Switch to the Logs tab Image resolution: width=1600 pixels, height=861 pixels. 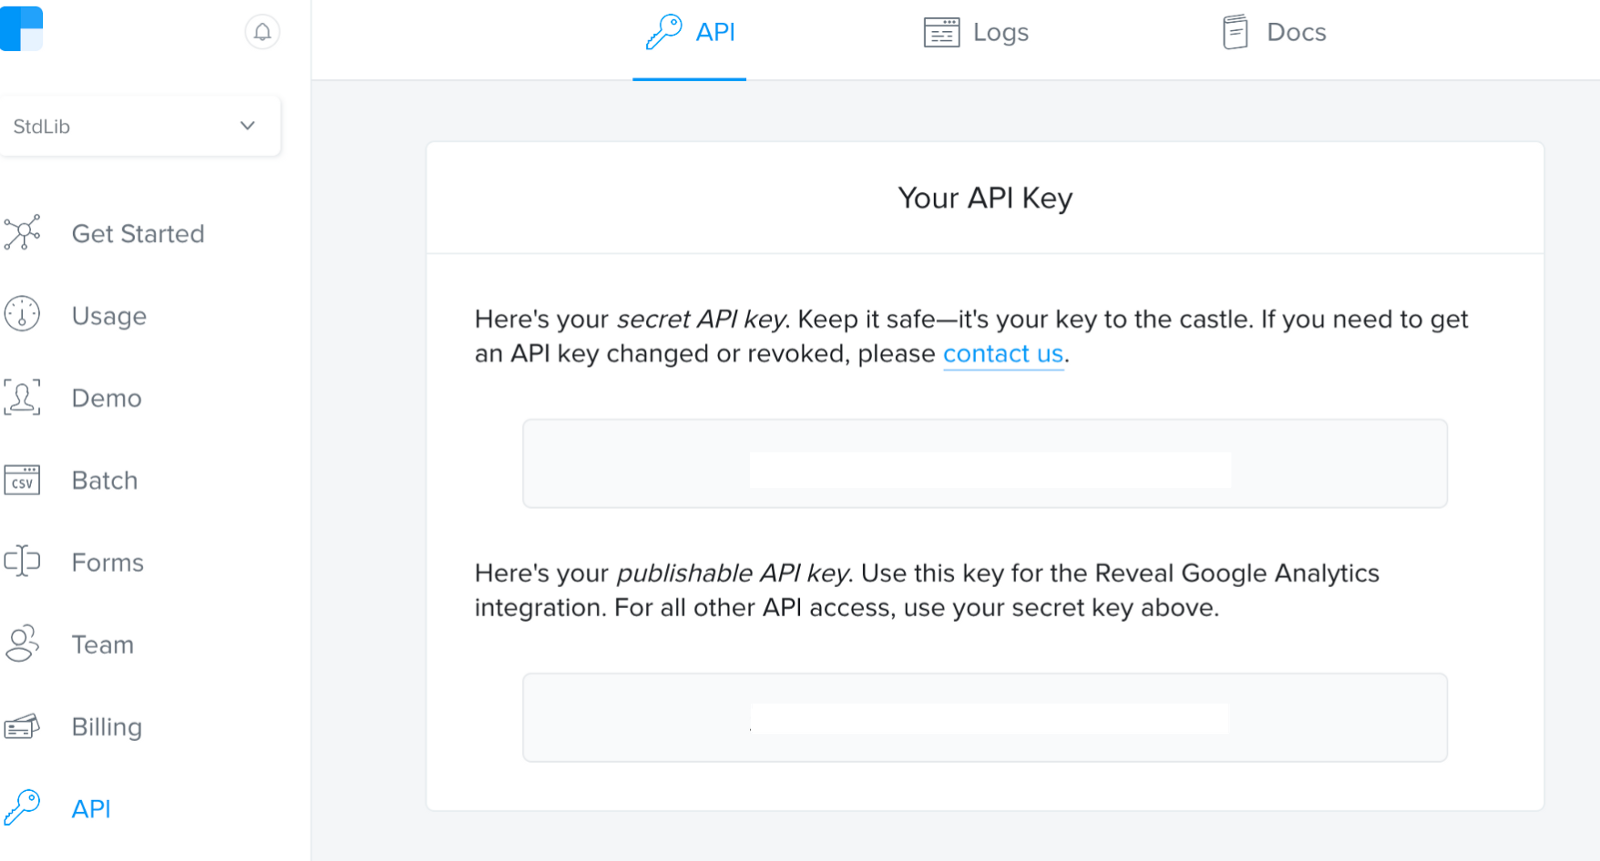977,32
